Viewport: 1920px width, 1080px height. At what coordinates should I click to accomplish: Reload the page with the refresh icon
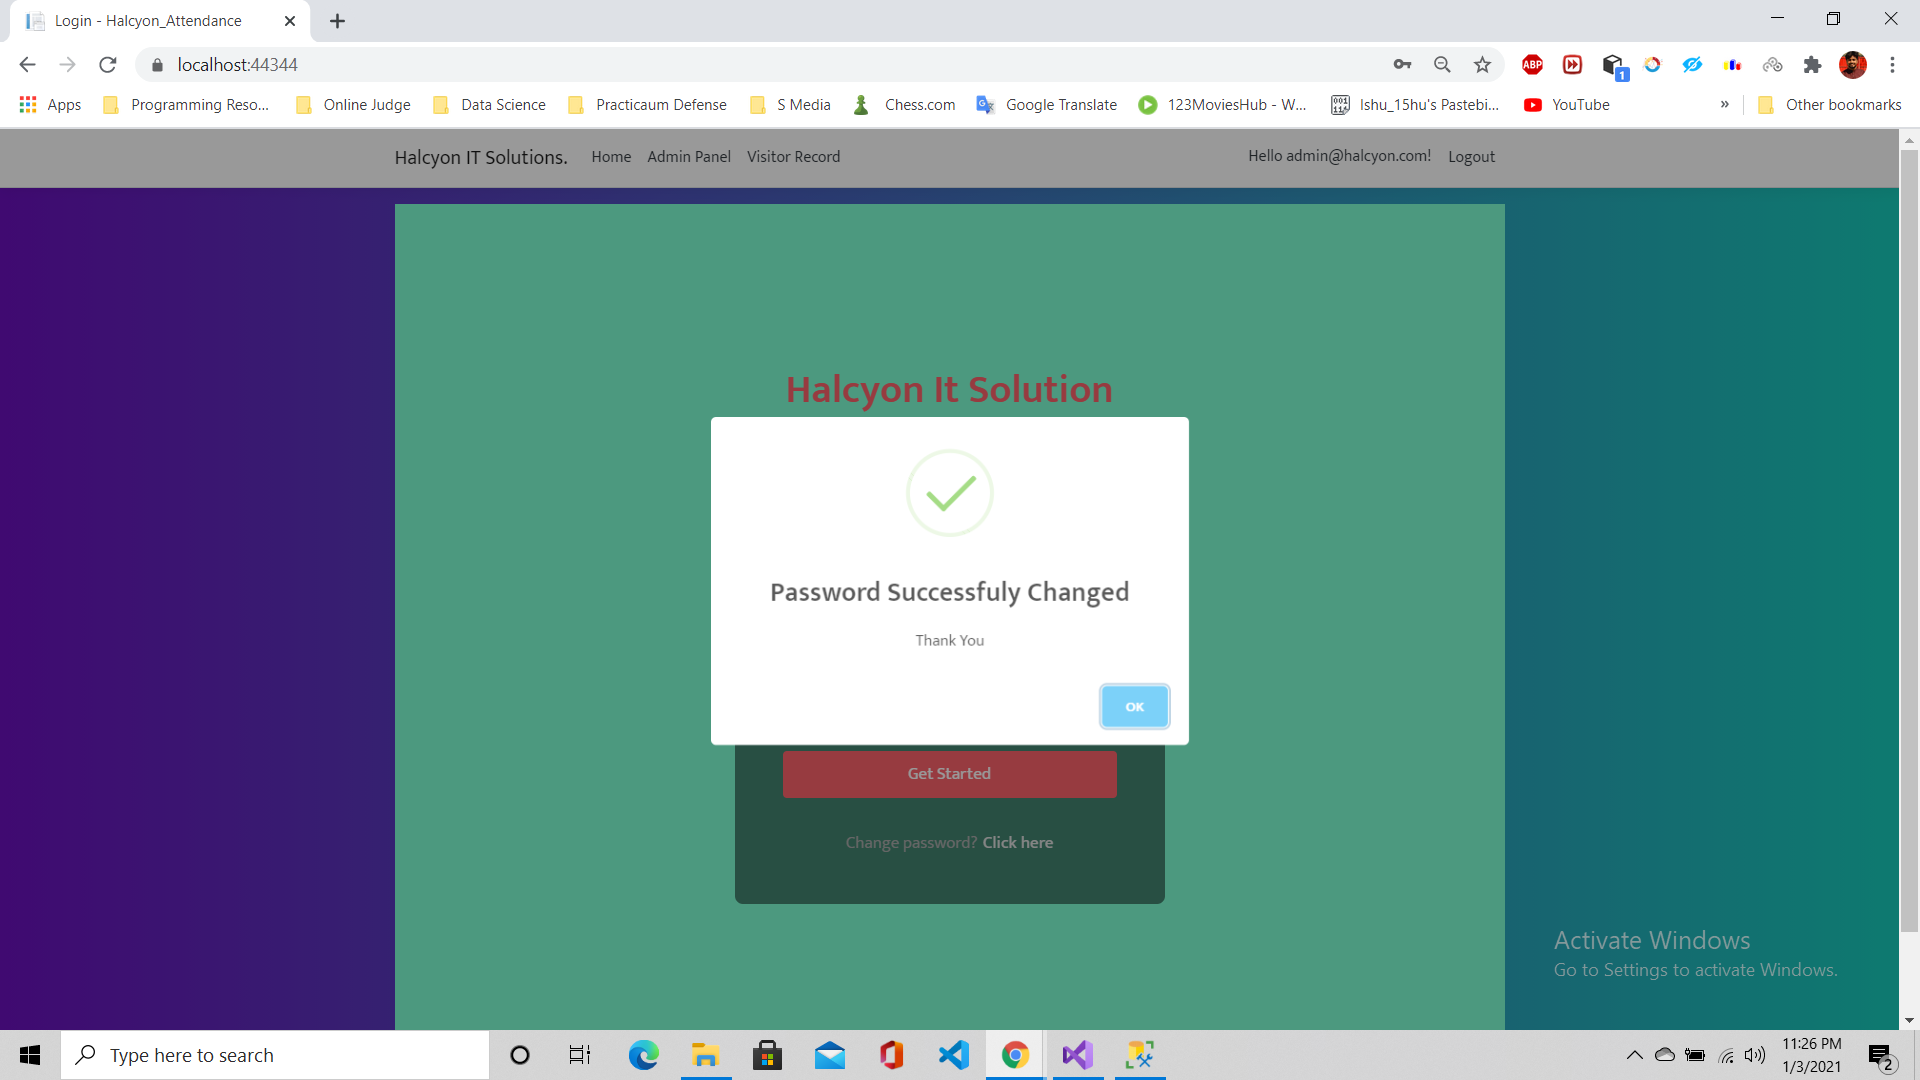108,65
